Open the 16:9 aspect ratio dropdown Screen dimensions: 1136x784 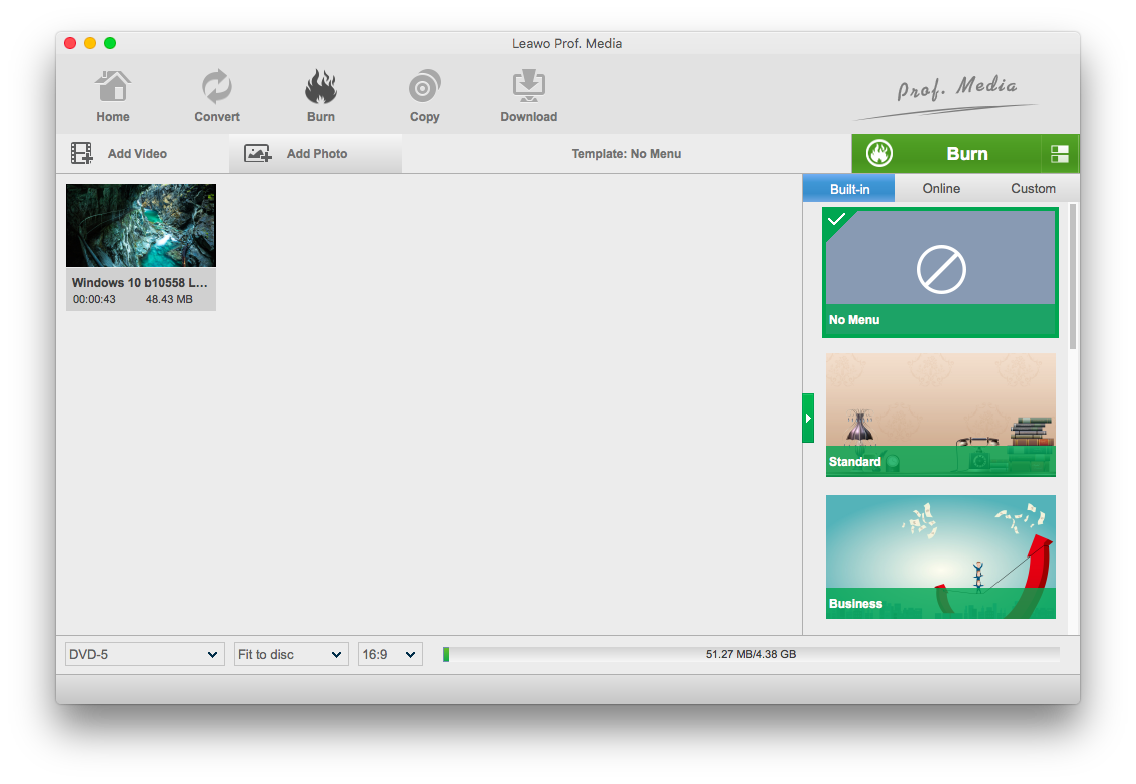click(x=390, y=654)
